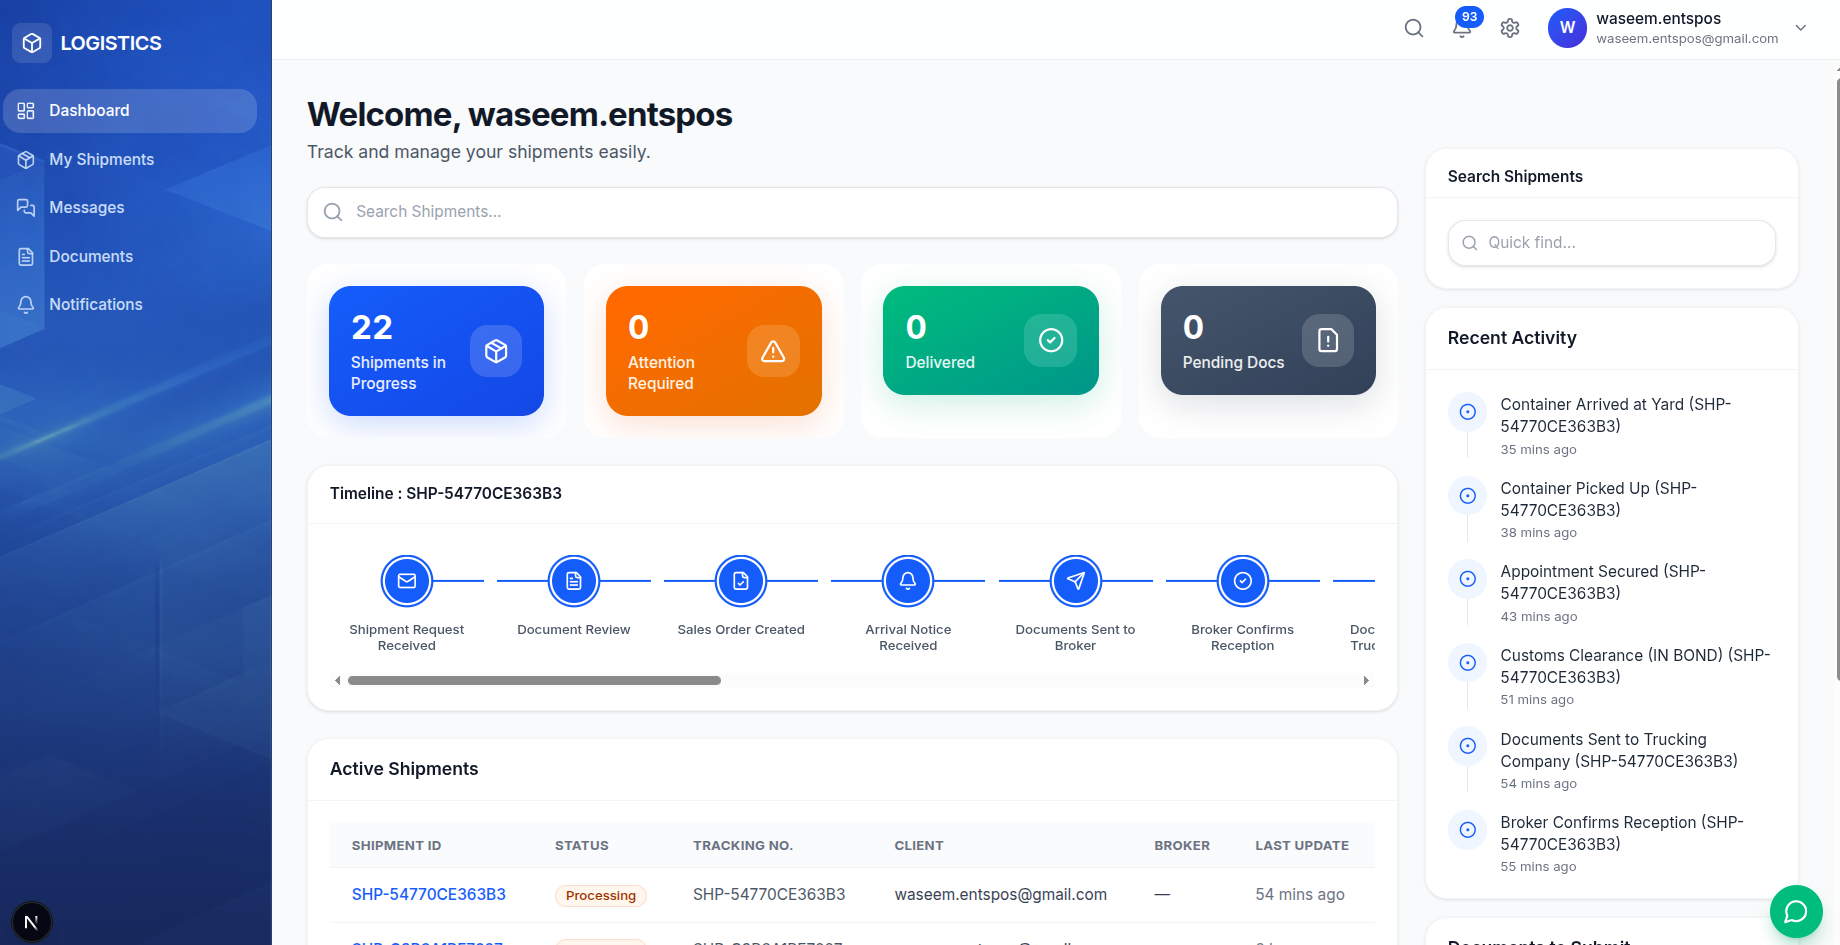Click the BROKER column header
Viewport: 1840px width, 945px height.
[x=1182, y=846]
